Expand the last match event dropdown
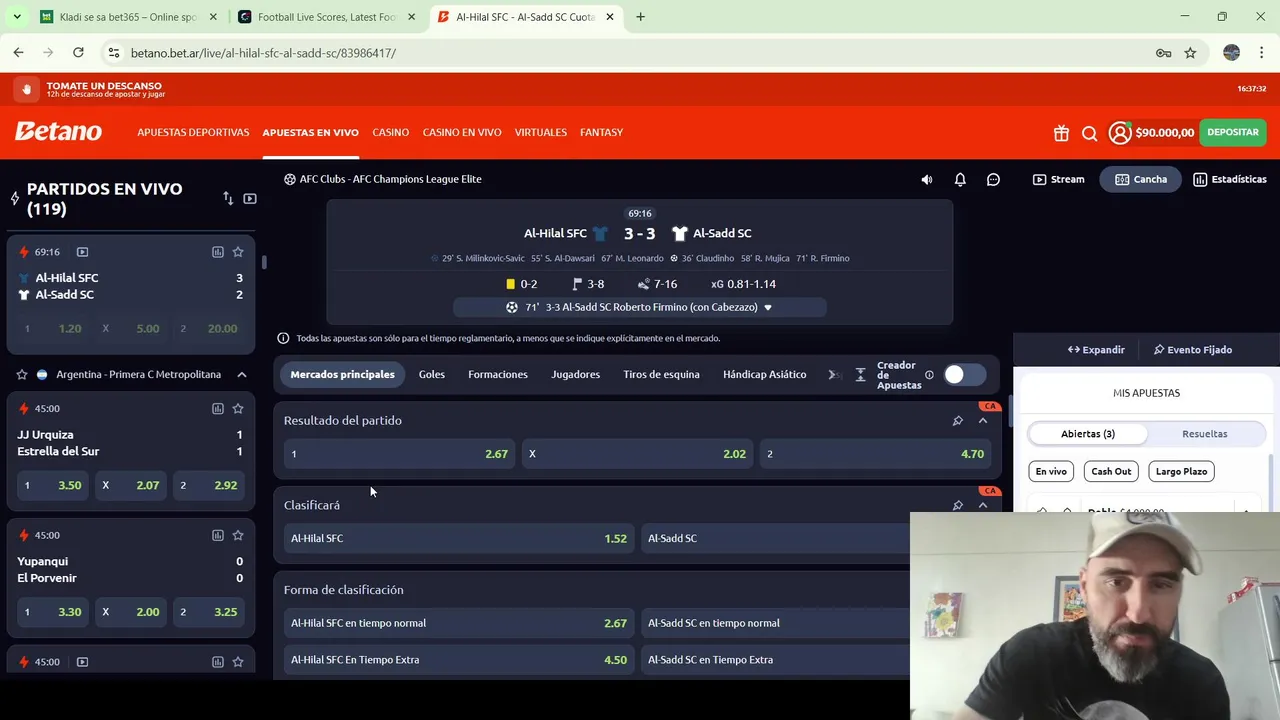 [x=768, y=308]
